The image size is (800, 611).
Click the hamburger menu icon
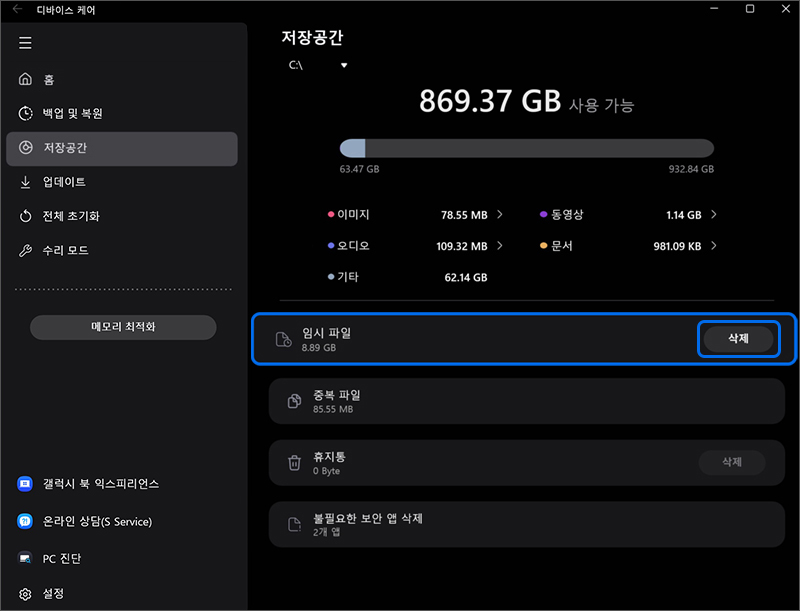(25, 43)
